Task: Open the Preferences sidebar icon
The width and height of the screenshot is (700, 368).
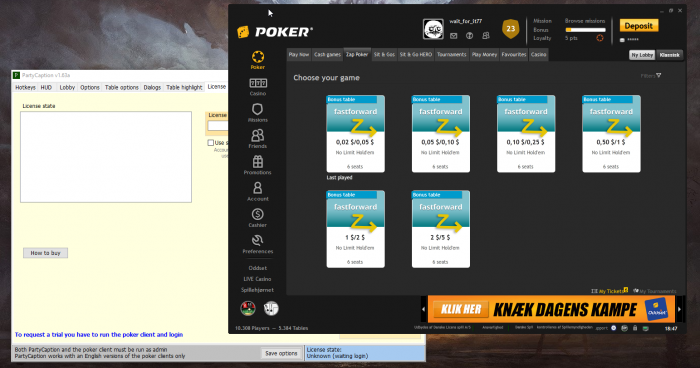Action: (258, 240)
